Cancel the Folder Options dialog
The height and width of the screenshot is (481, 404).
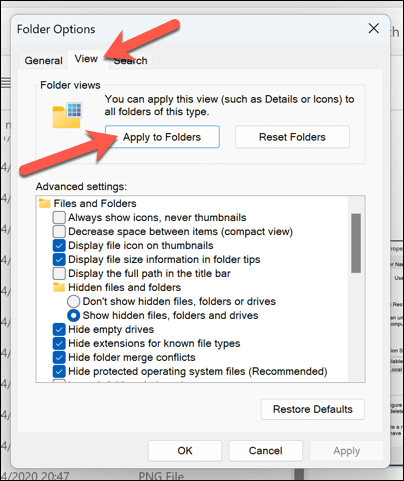(x=265, y=451)
